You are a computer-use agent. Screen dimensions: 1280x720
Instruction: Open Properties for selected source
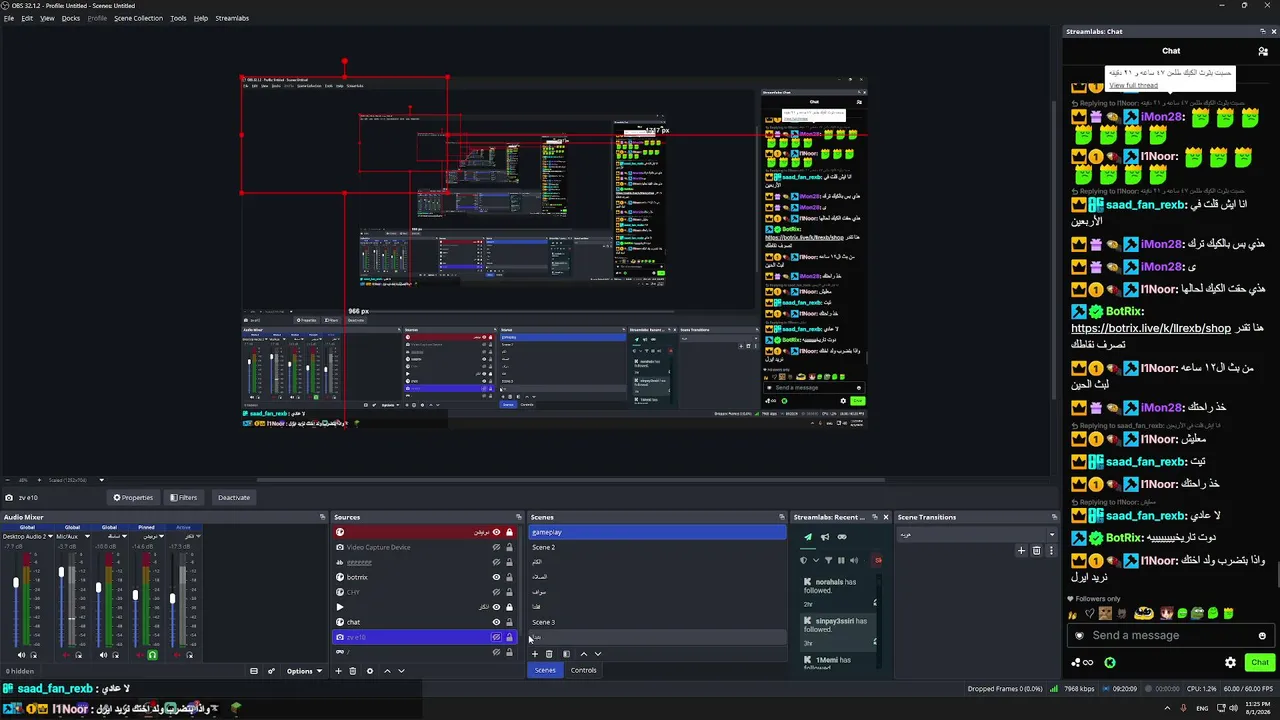[x=133, y=497]
